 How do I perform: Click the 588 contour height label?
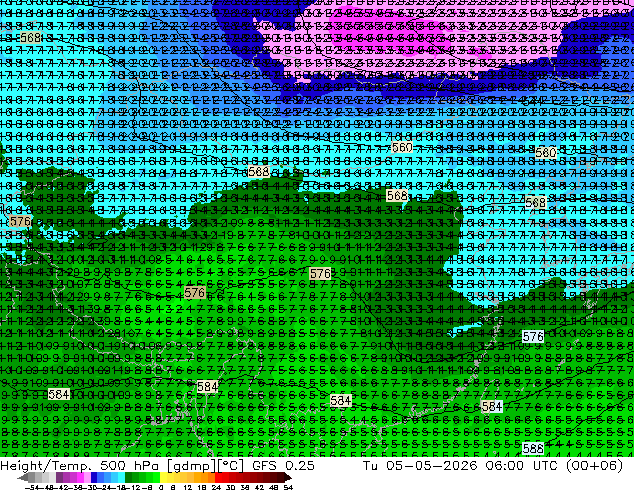[533, 448]
